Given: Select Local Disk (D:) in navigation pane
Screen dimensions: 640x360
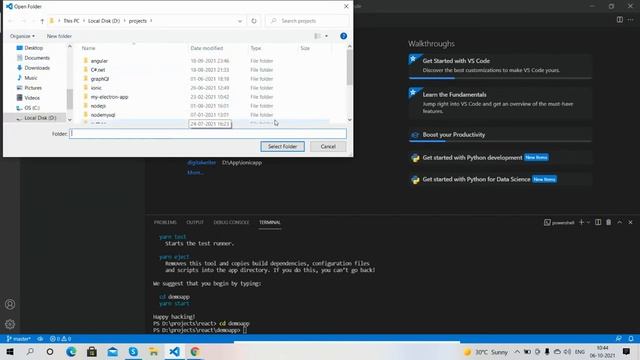Looking at the screenshot, I should click(40, 118).
